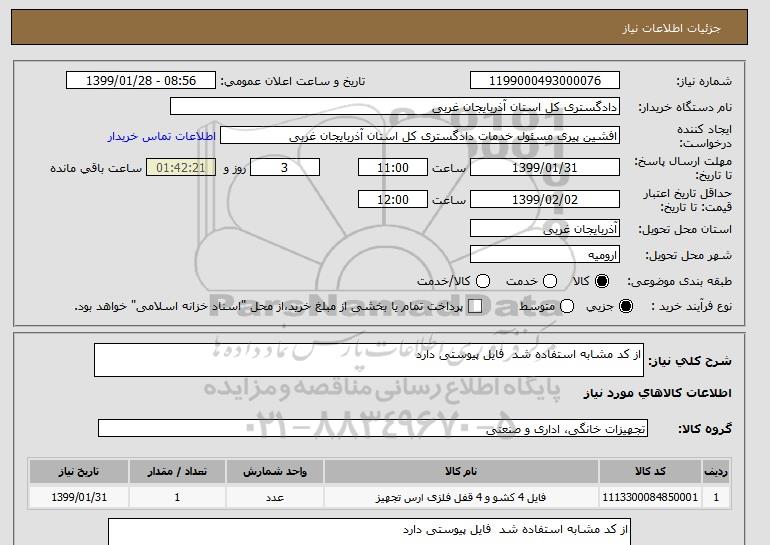
Task: Click the گروه کالا label
Action: pyautogui.click(x=705, y=429)
